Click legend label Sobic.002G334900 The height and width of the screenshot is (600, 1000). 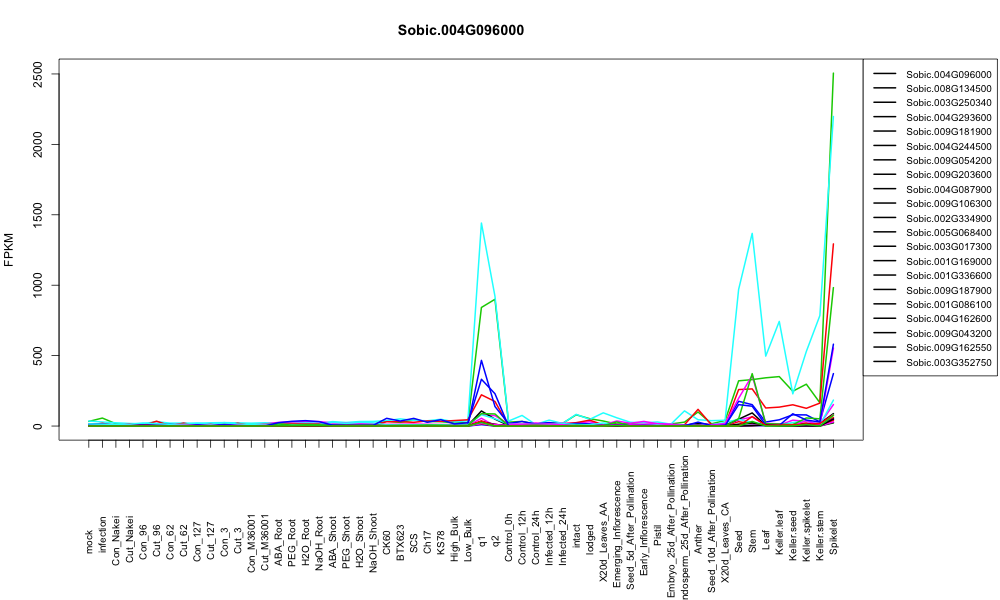949,218
